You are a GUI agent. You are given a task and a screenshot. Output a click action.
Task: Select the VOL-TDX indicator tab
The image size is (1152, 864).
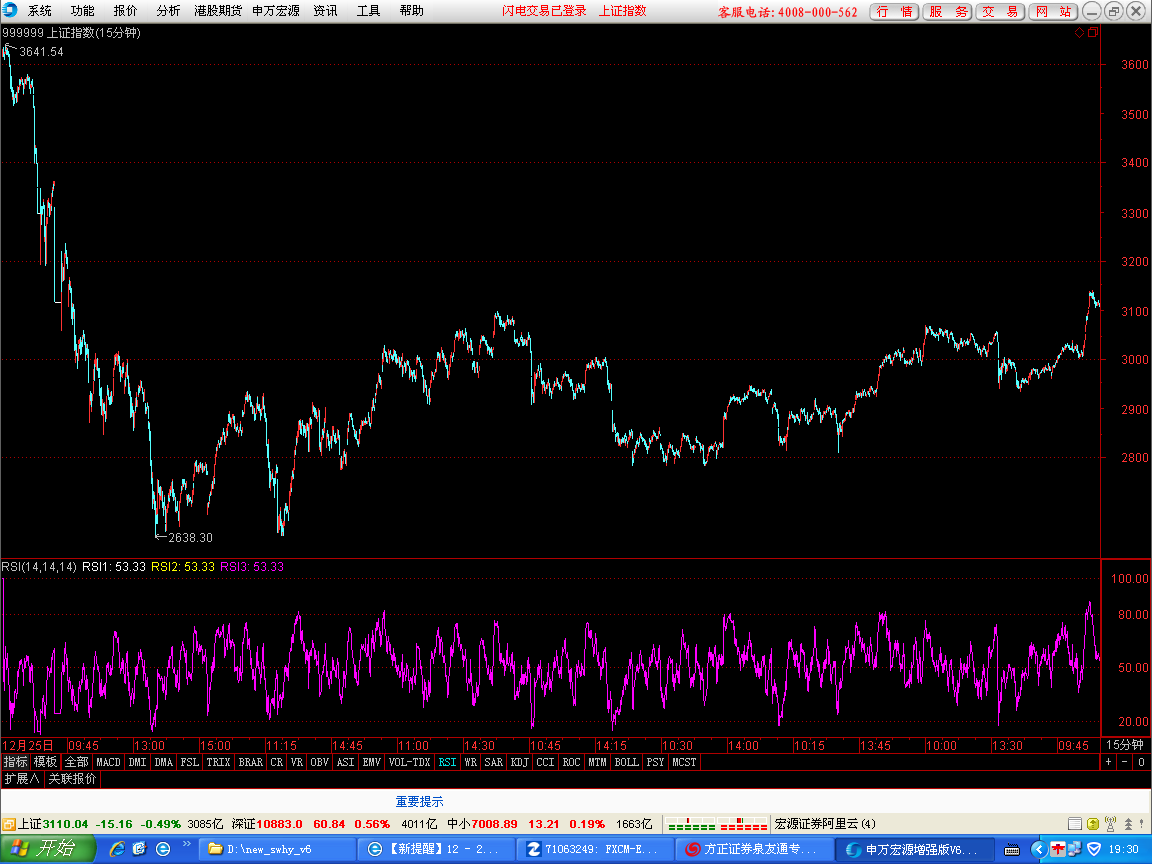coord(409,762)
